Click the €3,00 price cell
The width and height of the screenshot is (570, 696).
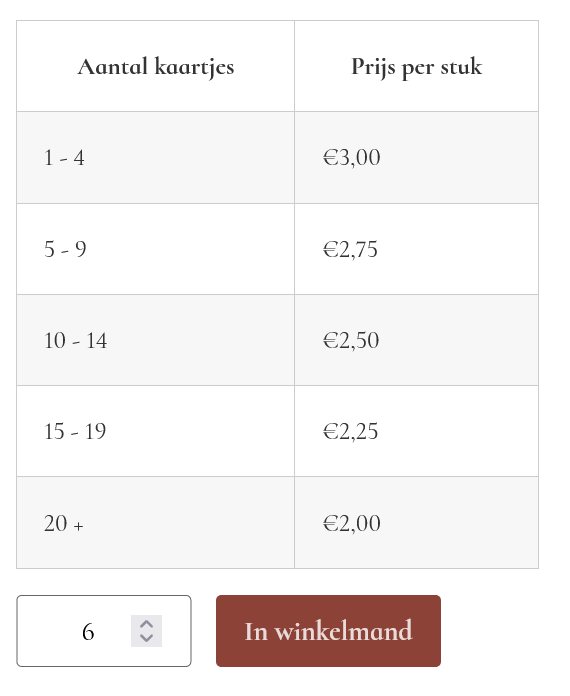[416, 158]
